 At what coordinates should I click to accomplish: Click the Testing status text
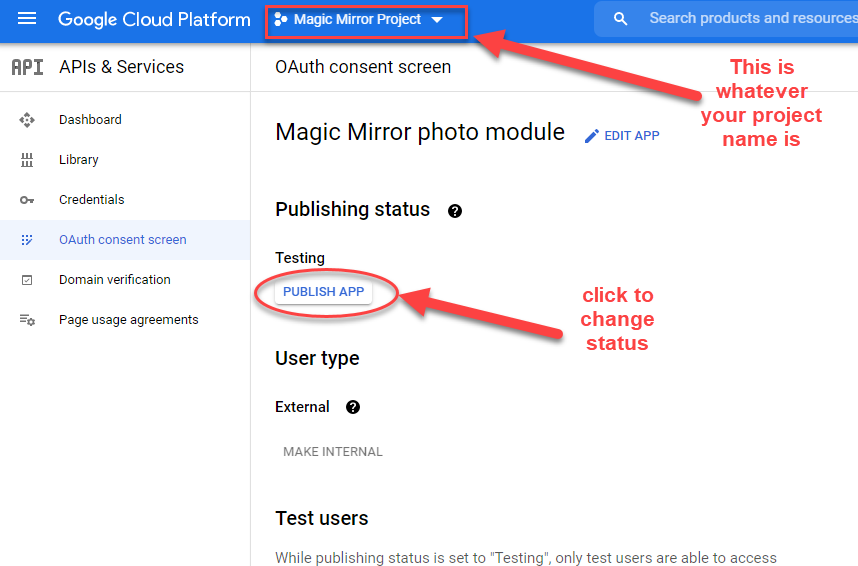(300, 258)
